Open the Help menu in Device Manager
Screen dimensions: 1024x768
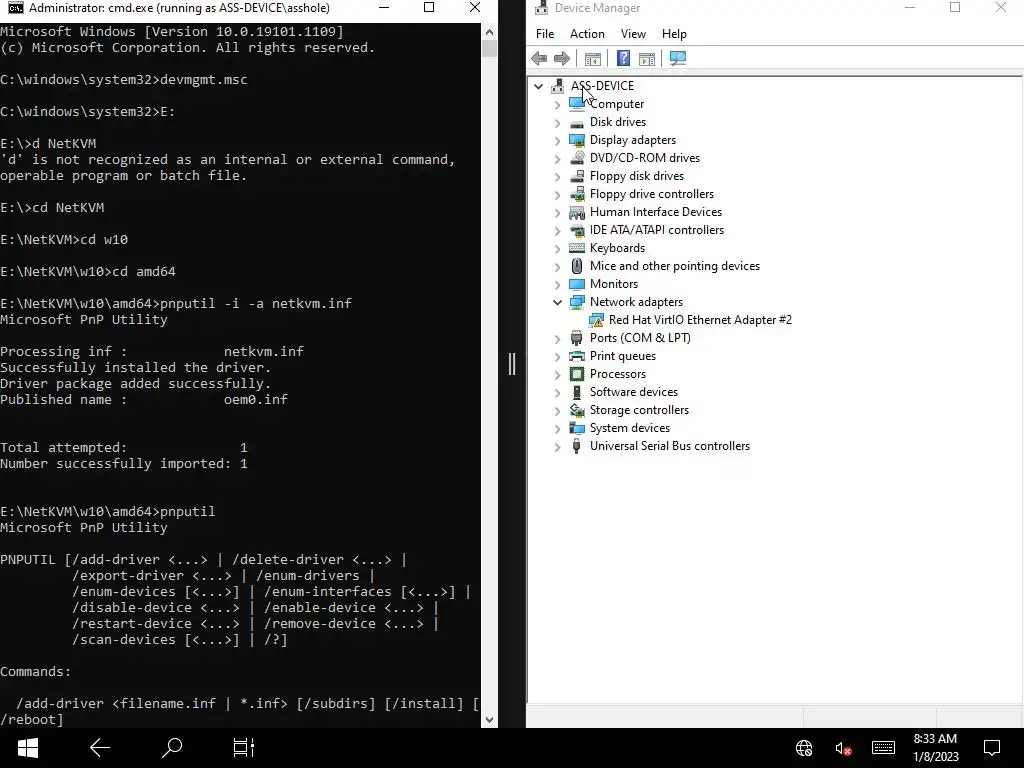(674, 34)
